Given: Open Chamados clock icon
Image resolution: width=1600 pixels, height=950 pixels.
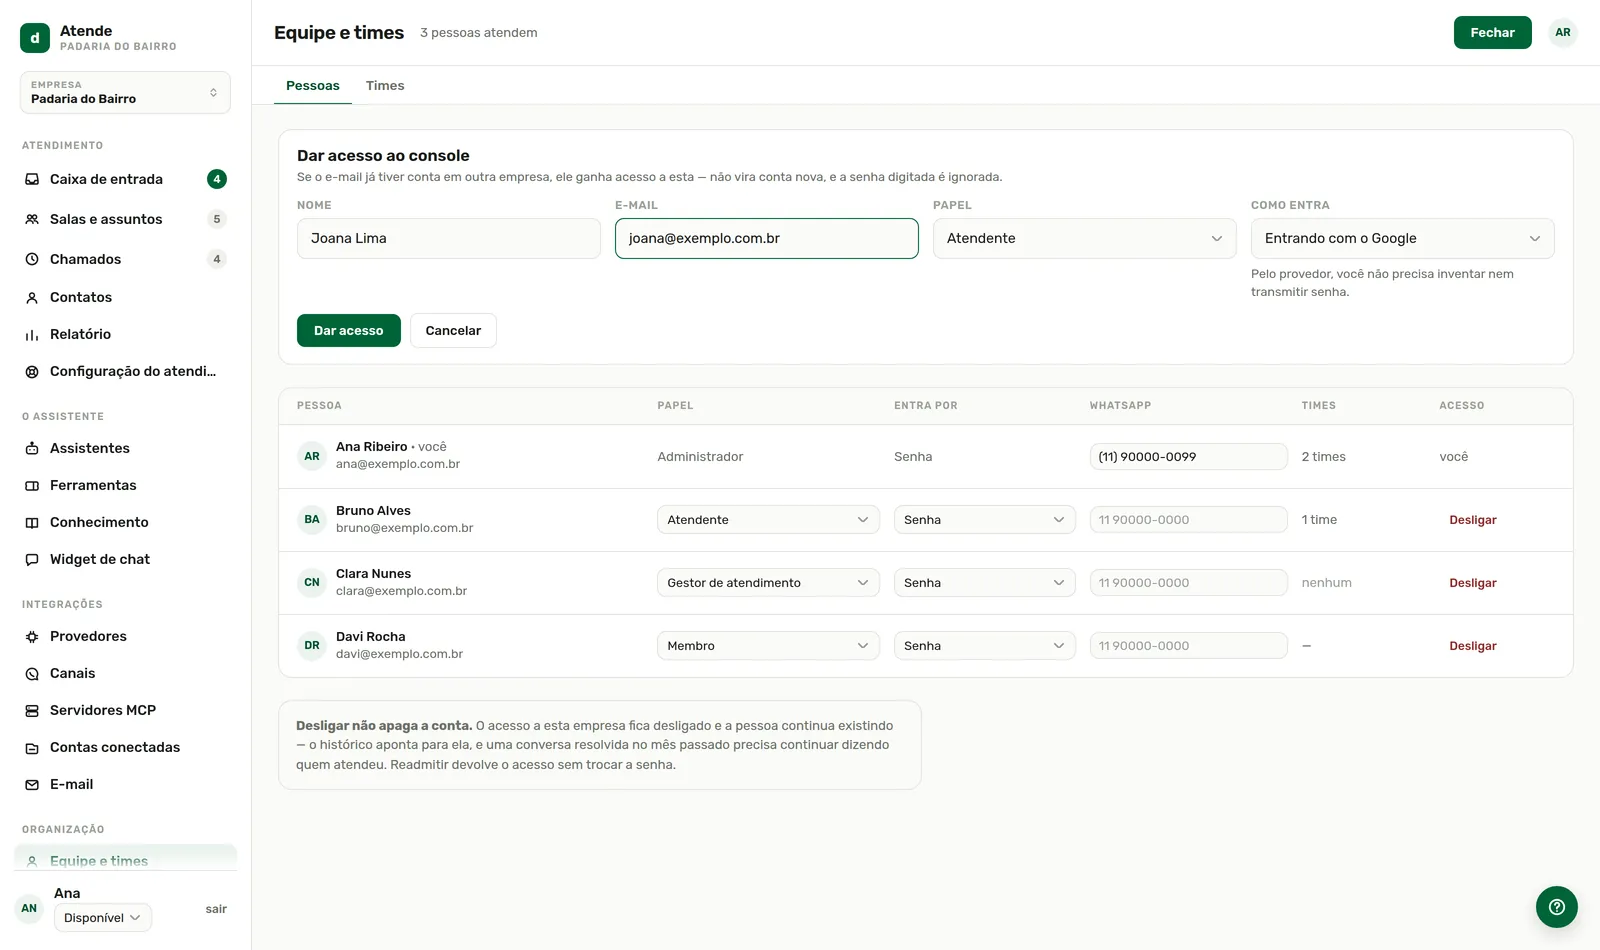Looking at the screenshot, I should click(x=32, y=260).
